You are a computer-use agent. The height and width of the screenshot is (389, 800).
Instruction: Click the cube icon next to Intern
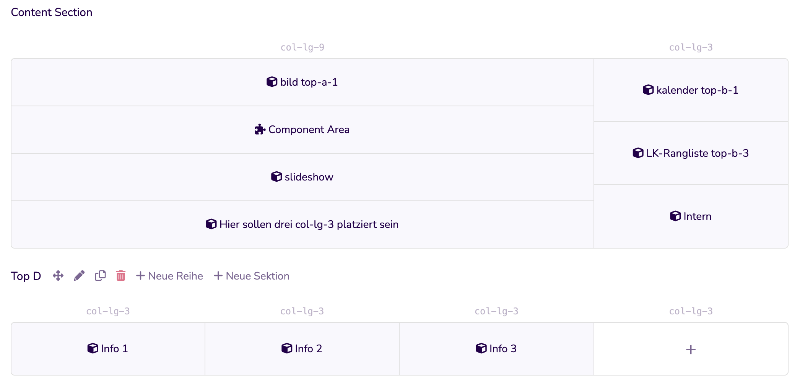pyautogui.click(x=675, y=216)
